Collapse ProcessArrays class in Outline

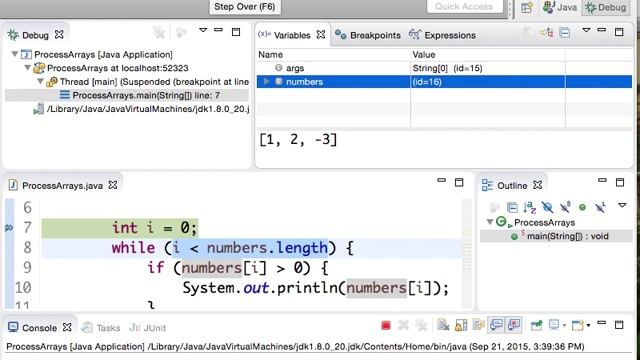pyautogui.click(x=490, y=222)
